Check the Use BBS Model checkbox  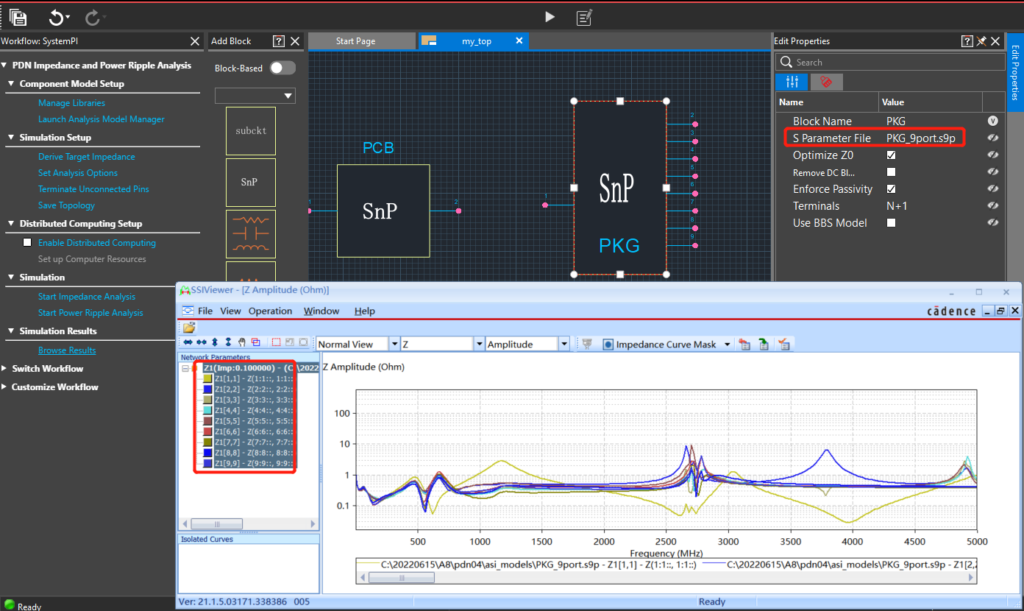coord(891,223)
